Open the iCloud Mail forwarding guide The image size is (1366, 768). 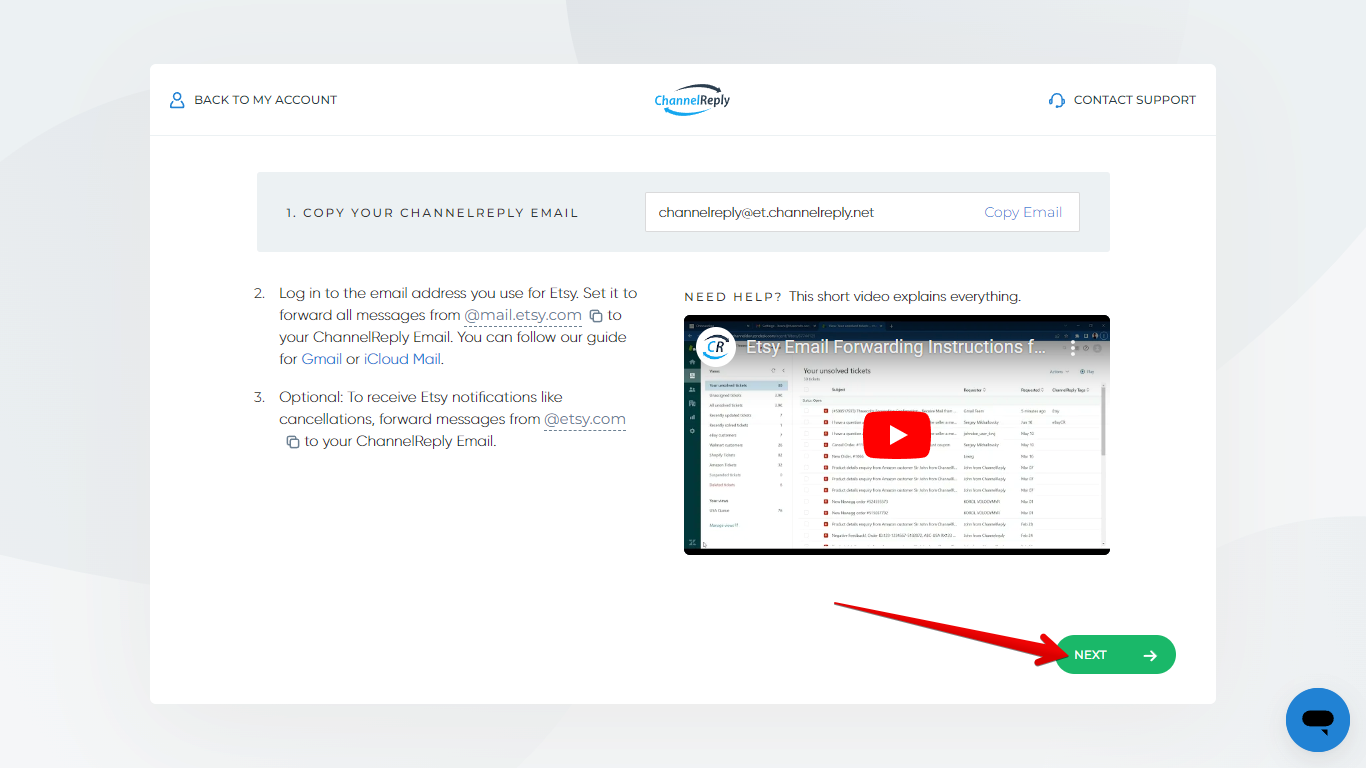(x=402, y=359)
